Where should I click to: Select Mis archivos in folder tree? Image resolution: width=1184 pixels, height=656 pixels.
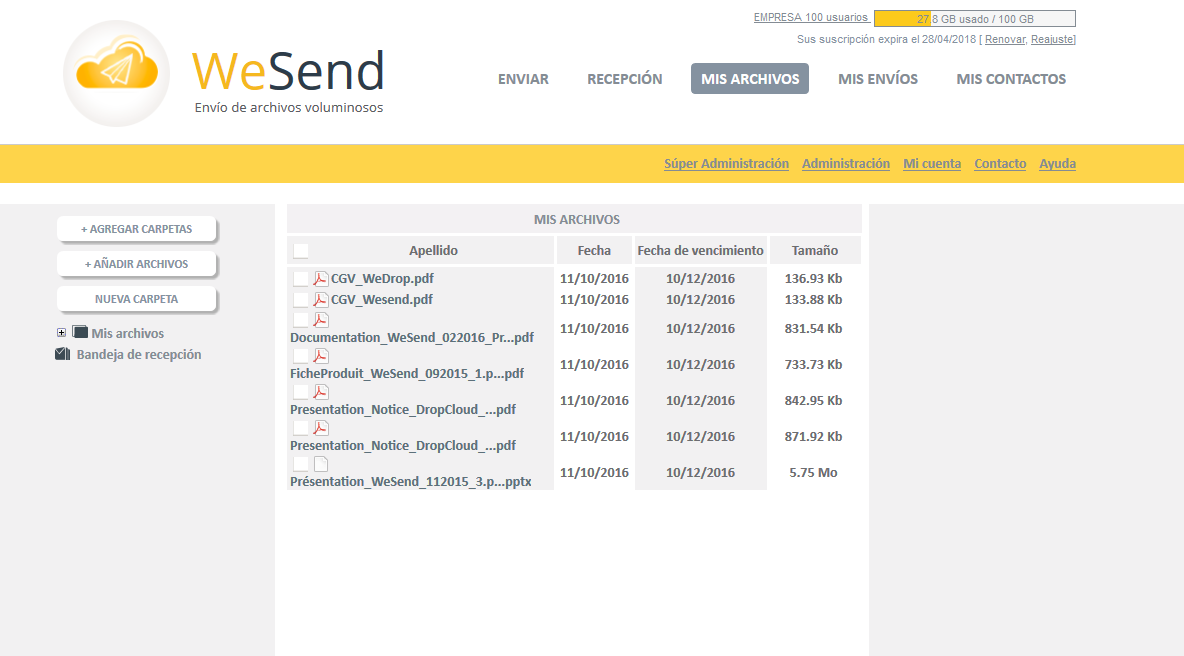(x=128, y=333)
